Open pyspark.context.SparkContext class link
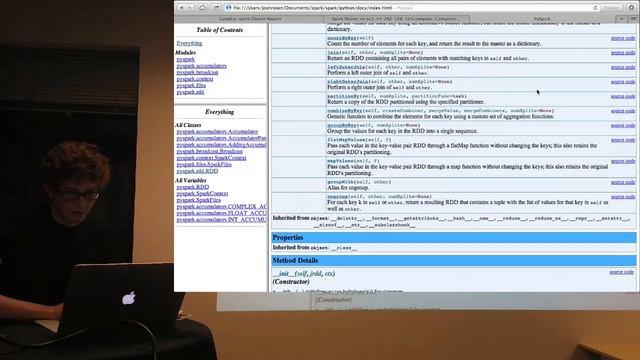 (211, 158)
